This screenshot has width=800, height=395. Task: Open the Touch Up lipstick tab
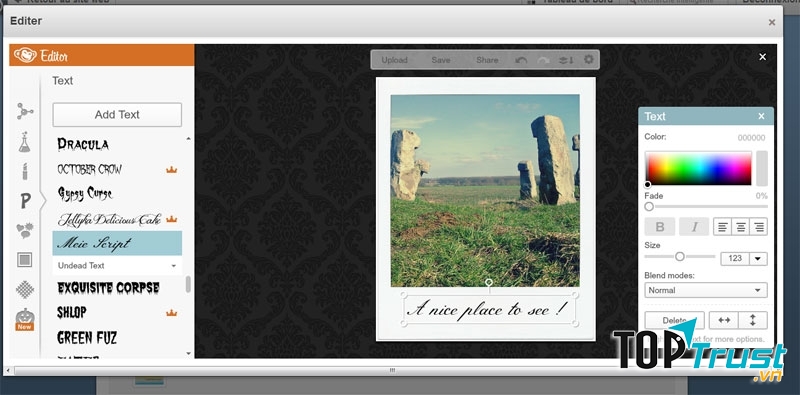coord(24,171)
